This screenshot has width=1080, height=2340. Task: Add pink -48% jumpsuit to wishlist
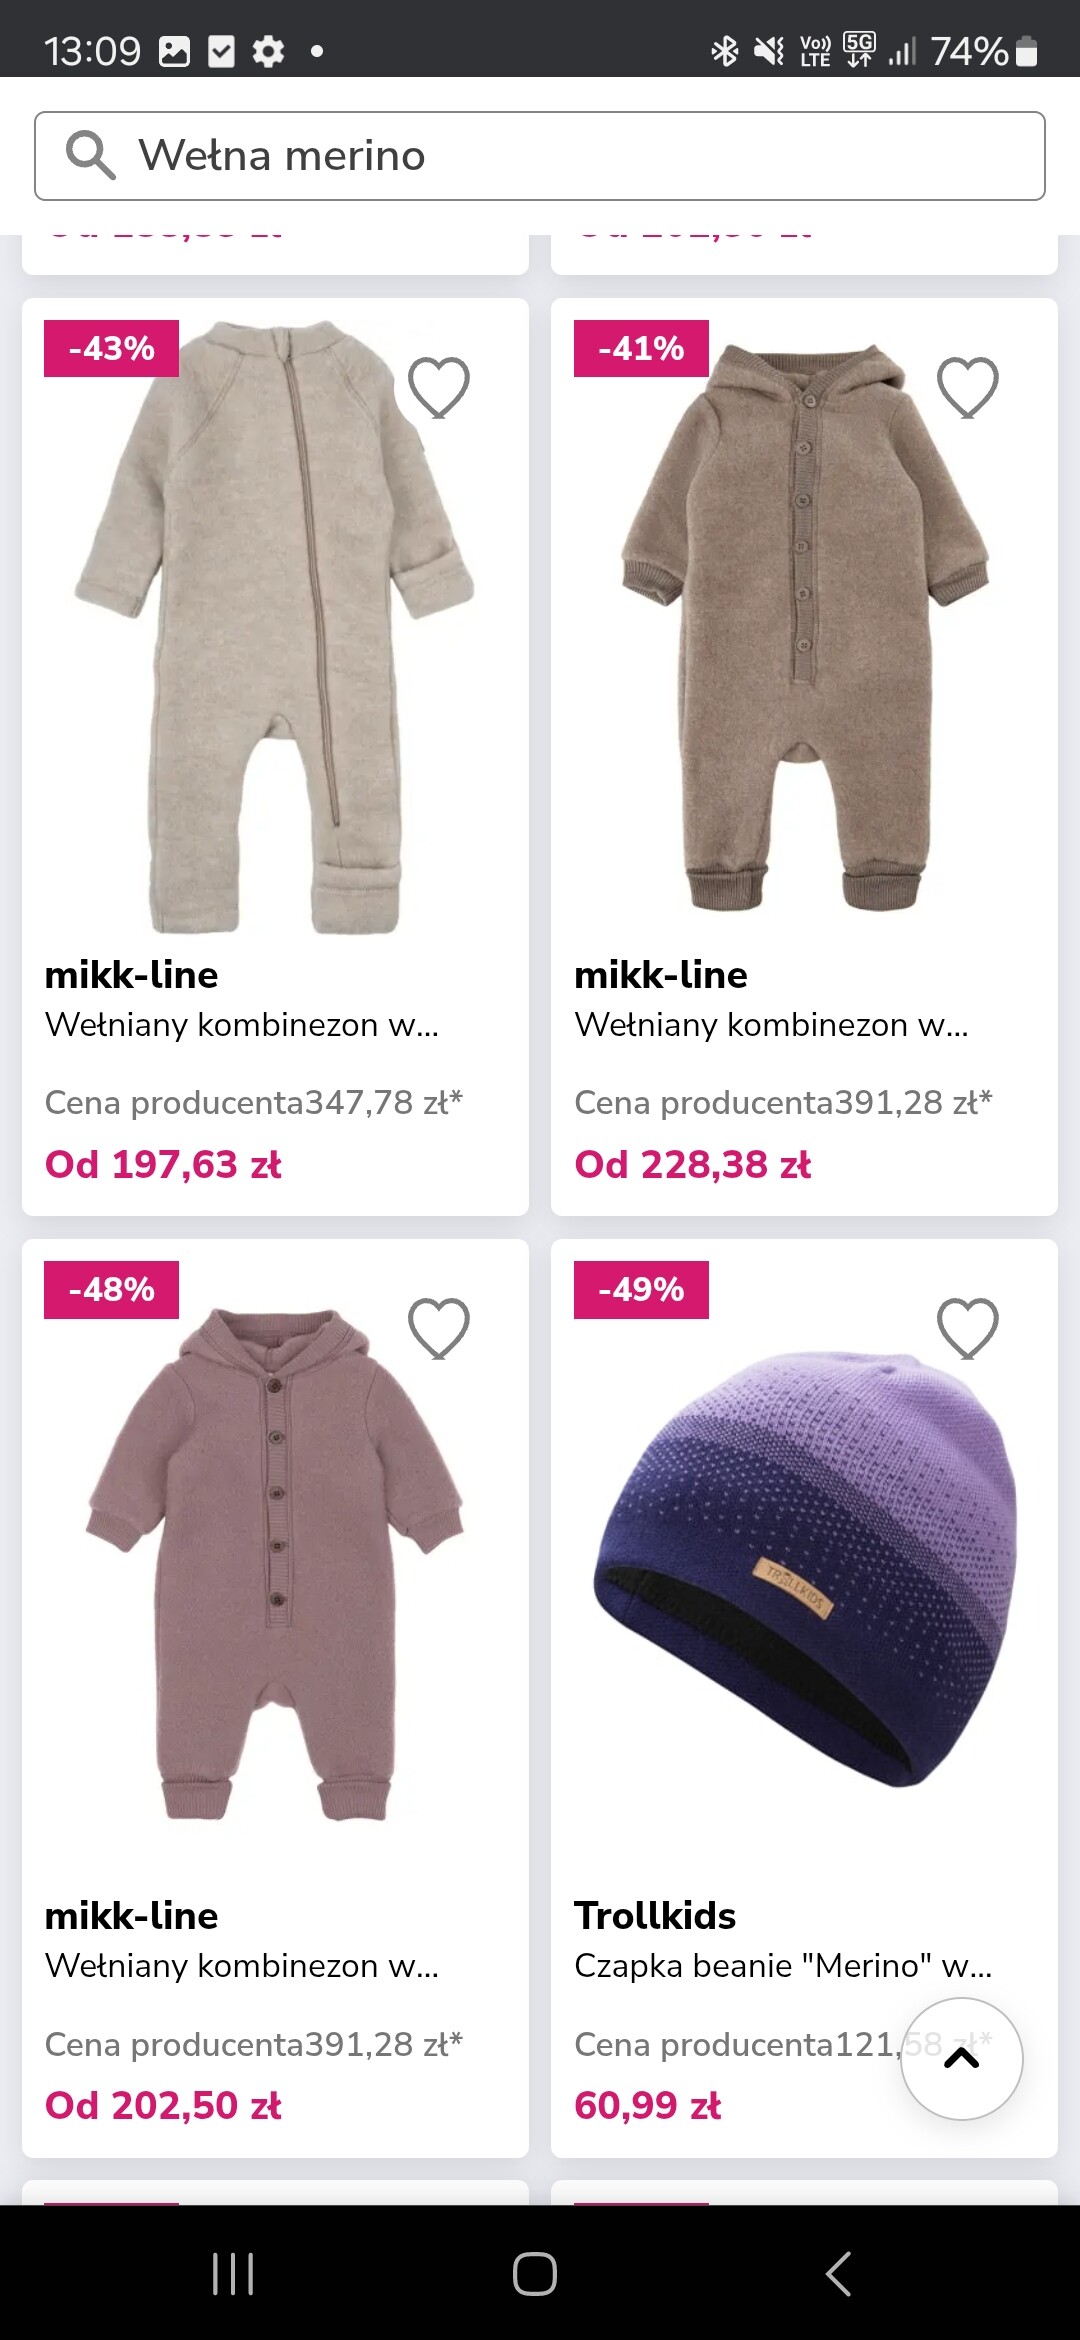[x=439, y=1328]
